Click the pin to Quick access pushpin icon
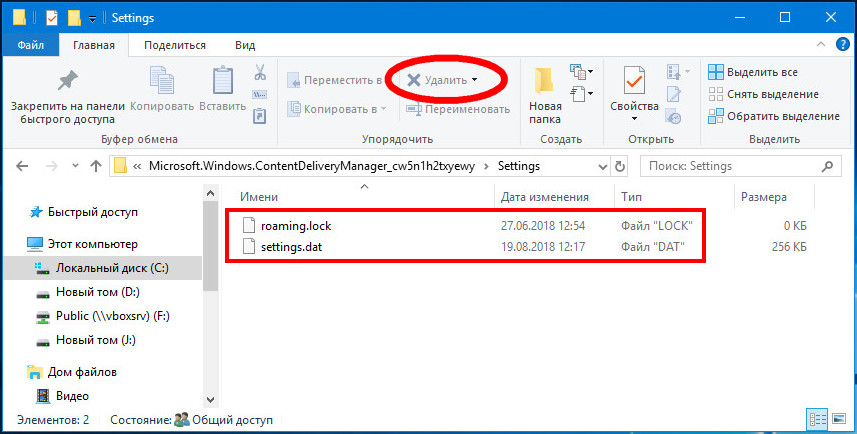 68,81
